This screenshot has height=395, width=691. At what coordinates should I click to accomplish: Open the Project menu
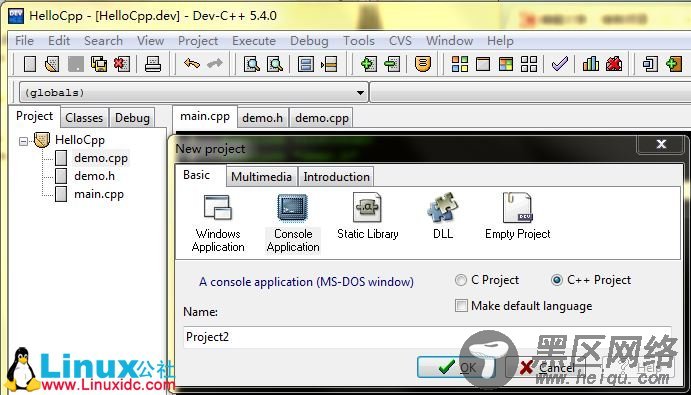coord(198,41)
